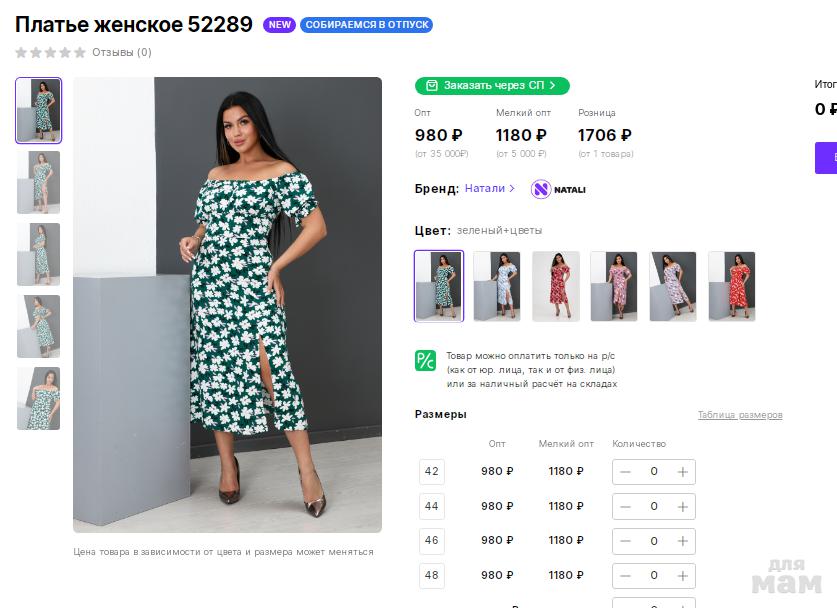Select the light blue floral color swatch
This screenshot has width=837, height=608.
point(496,286)
